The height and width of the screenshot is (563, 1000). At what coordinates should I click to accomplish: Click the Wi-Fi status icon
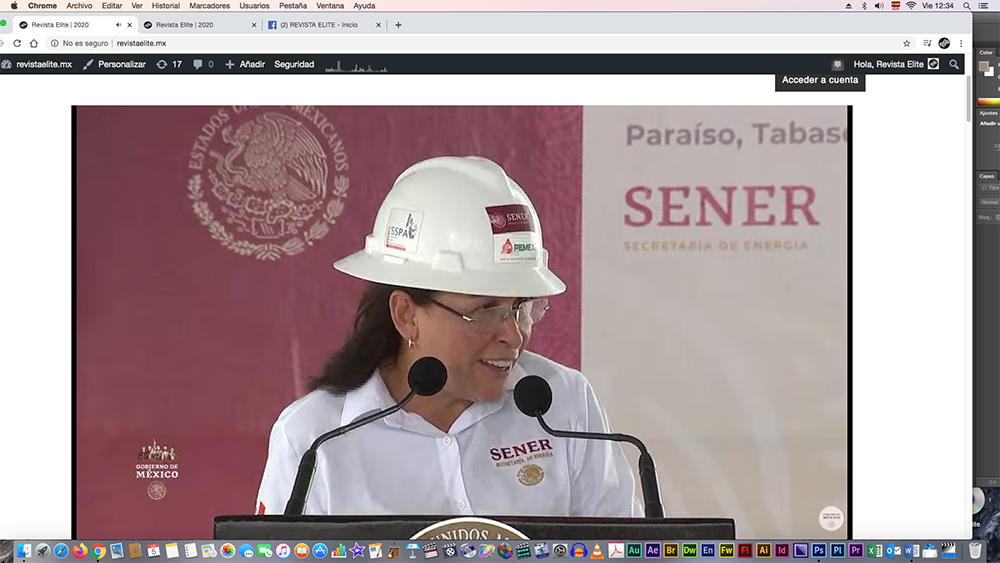point(911,6)
